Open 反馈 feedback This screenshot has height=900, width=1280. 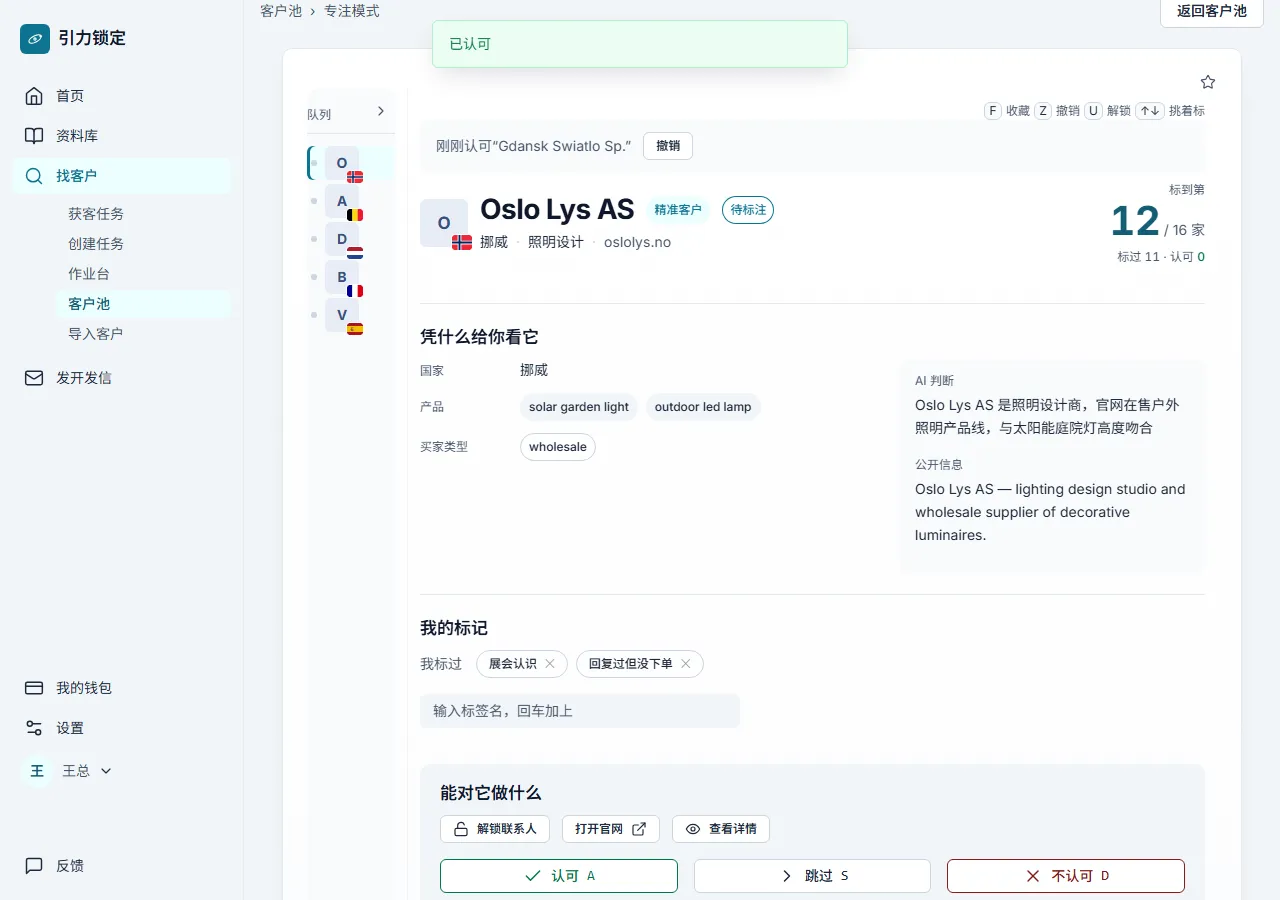click(122, 866)
